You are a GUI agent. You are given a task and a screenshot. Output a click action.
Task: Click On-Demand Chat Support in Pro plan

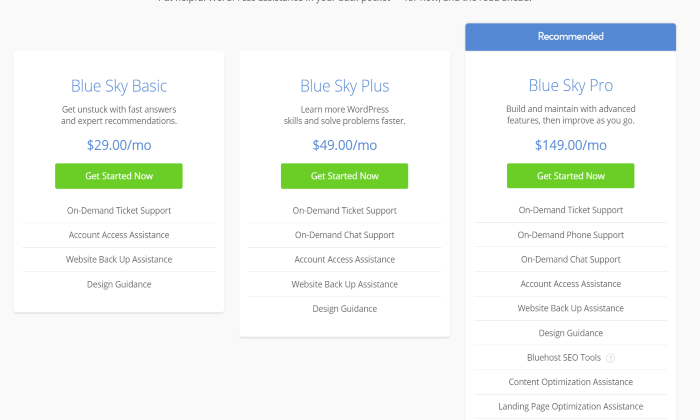pos(571,259)
